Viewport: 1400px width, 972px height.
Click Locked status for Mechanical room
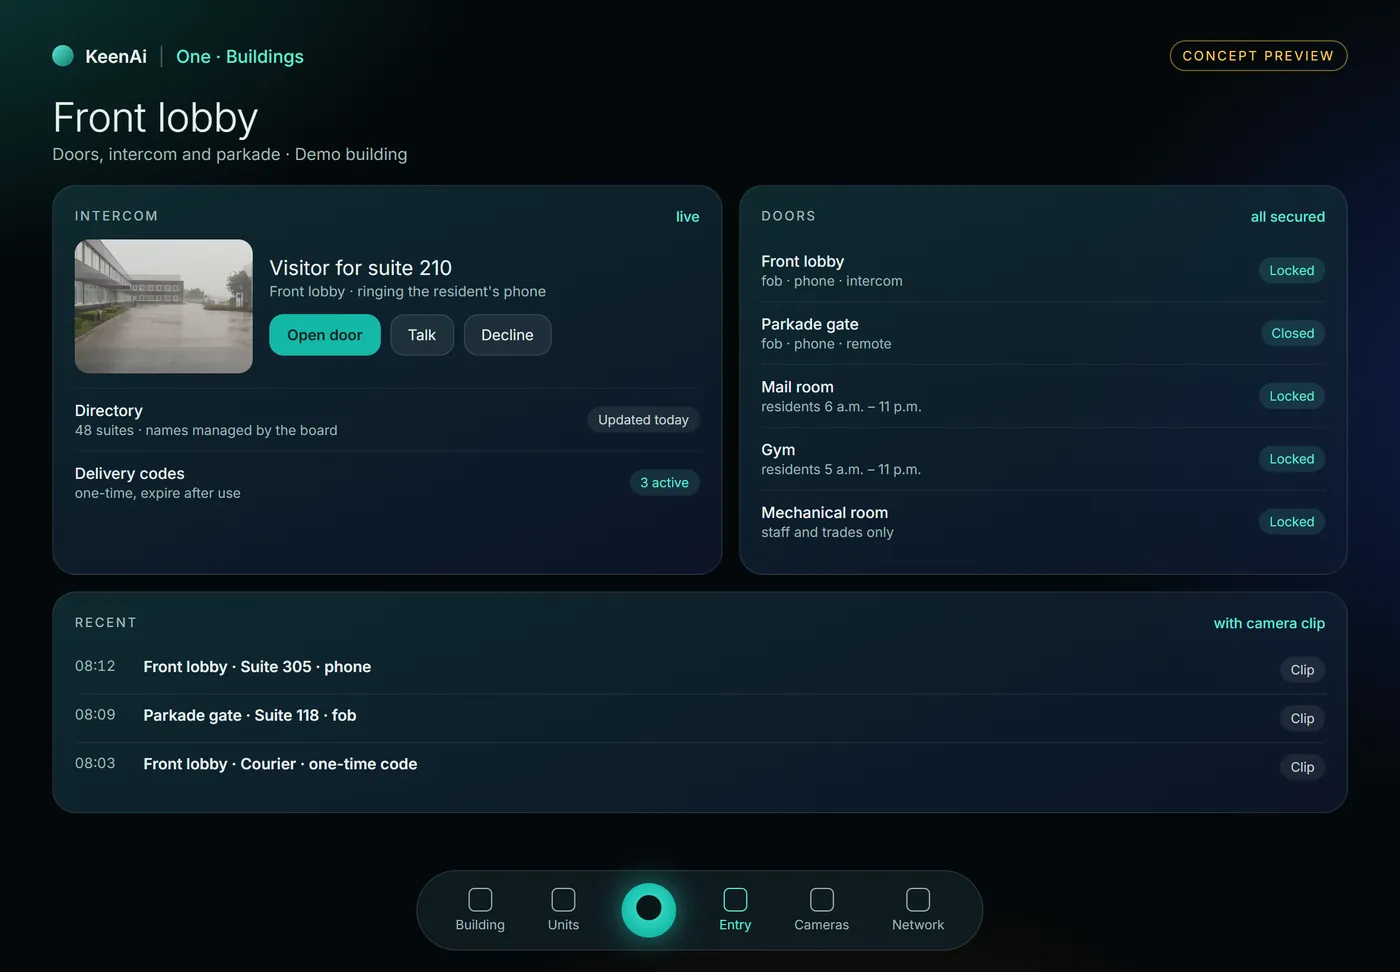tap(1292, 522)
